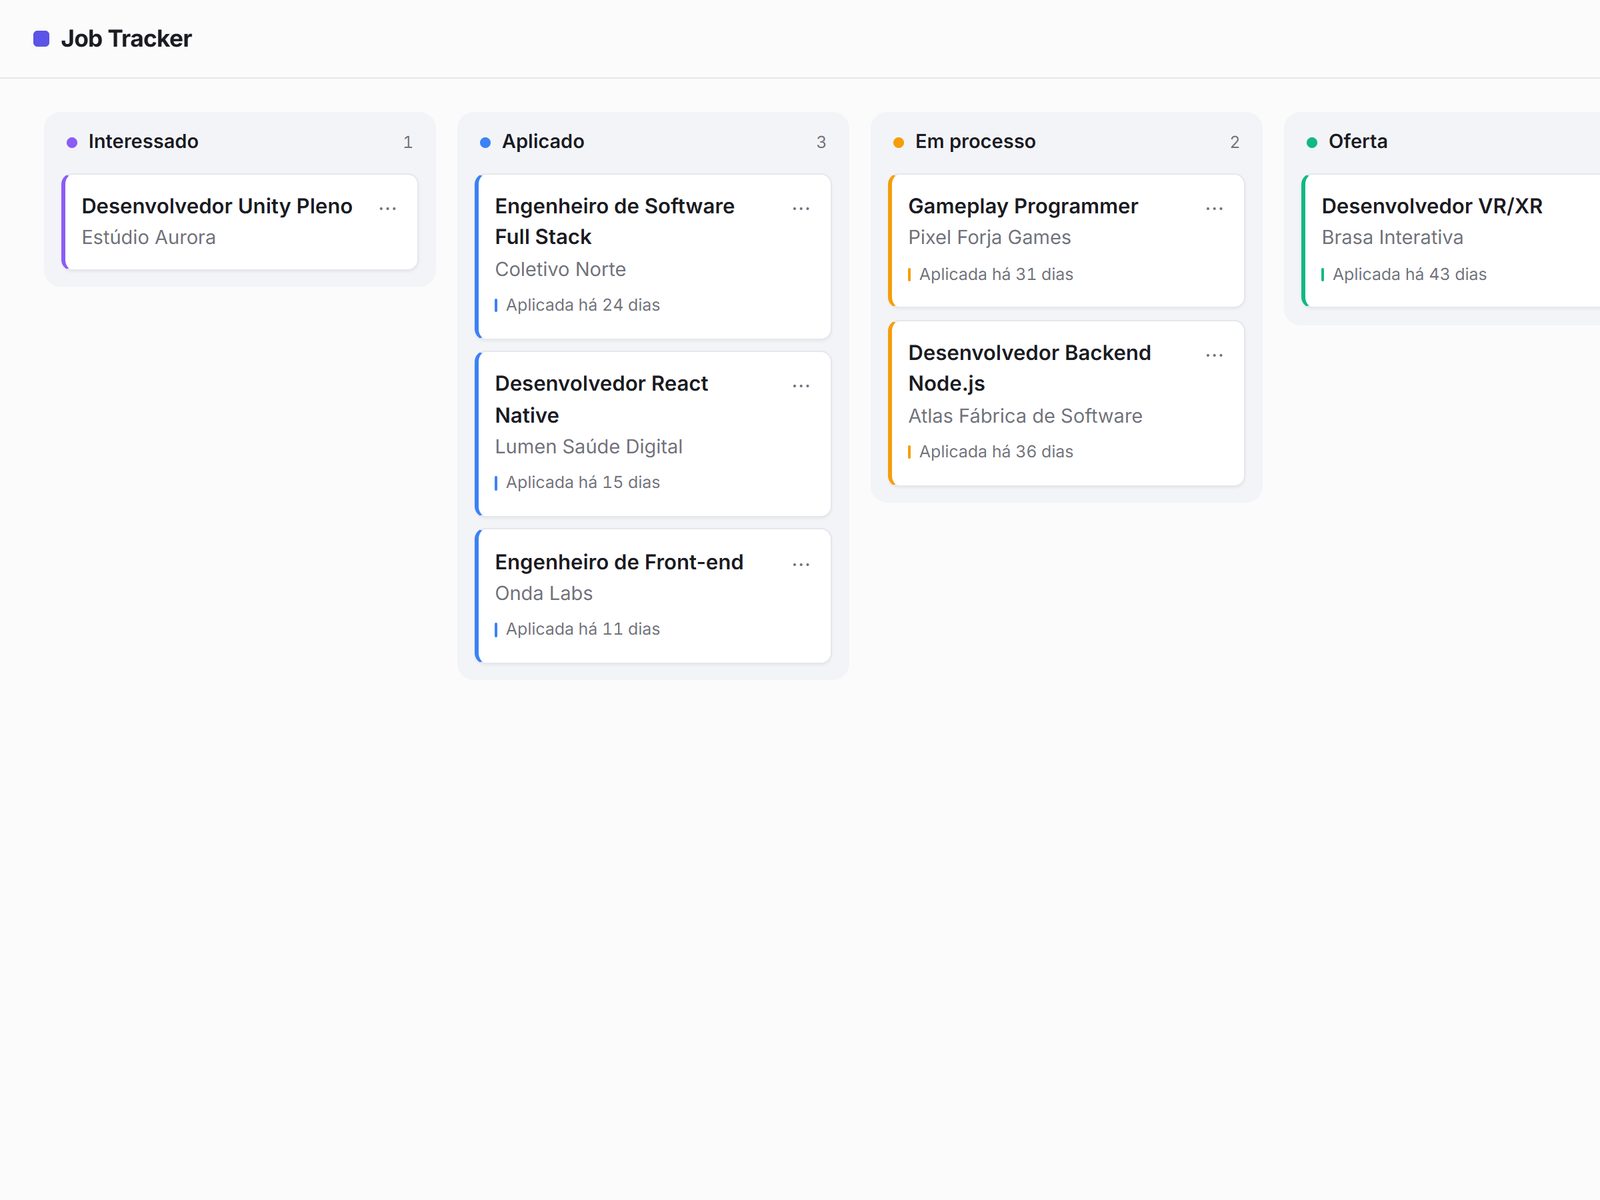This screenshot has width=1600, height=1200.
Task: Click the Interessado column card count 1
Action: [x=408, y=142]
